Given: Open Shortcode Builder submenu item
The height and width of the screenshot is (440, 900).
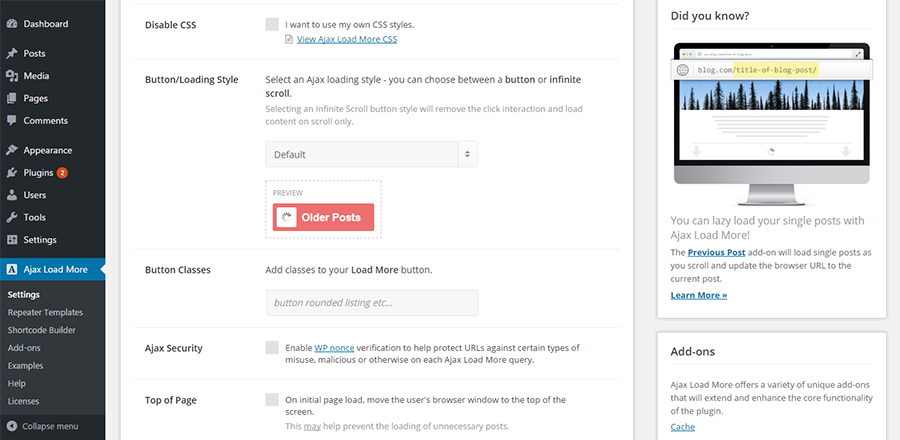Looking at the screenshot, I should tap(42, 330).
